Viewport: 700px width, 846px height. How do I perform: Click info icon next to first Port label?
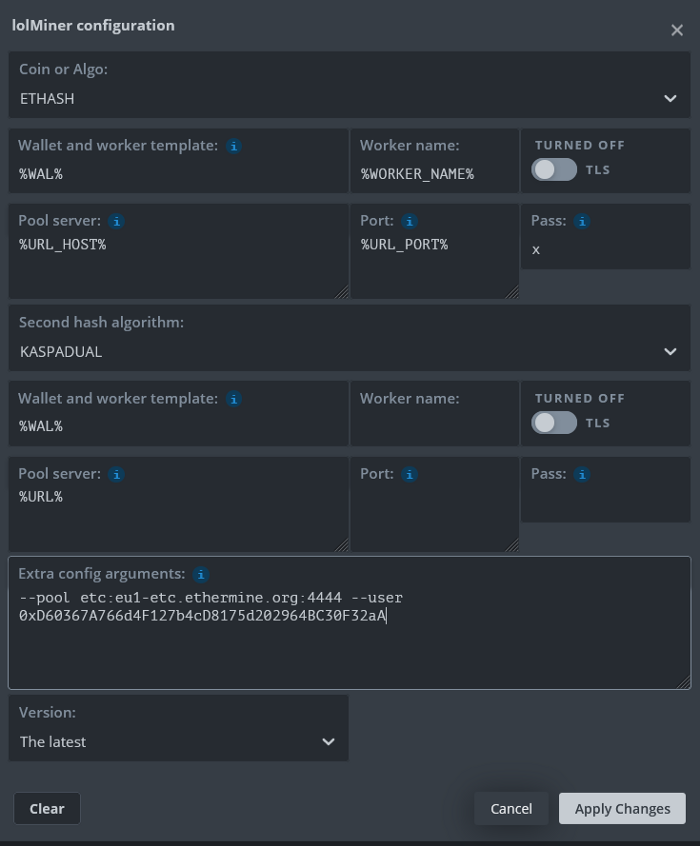click(409, 221)
